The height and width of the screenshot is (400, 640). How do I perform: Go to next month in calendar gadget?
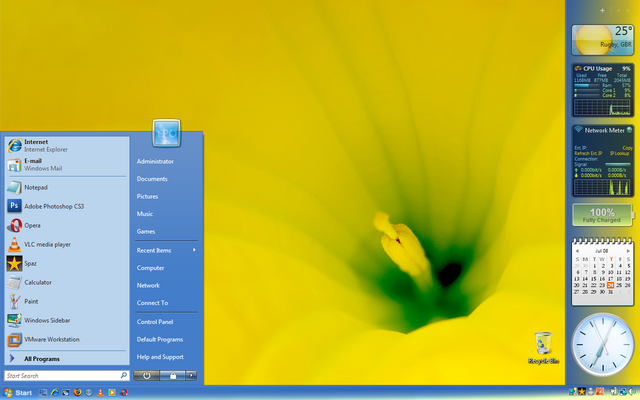(x=628, y=251)
